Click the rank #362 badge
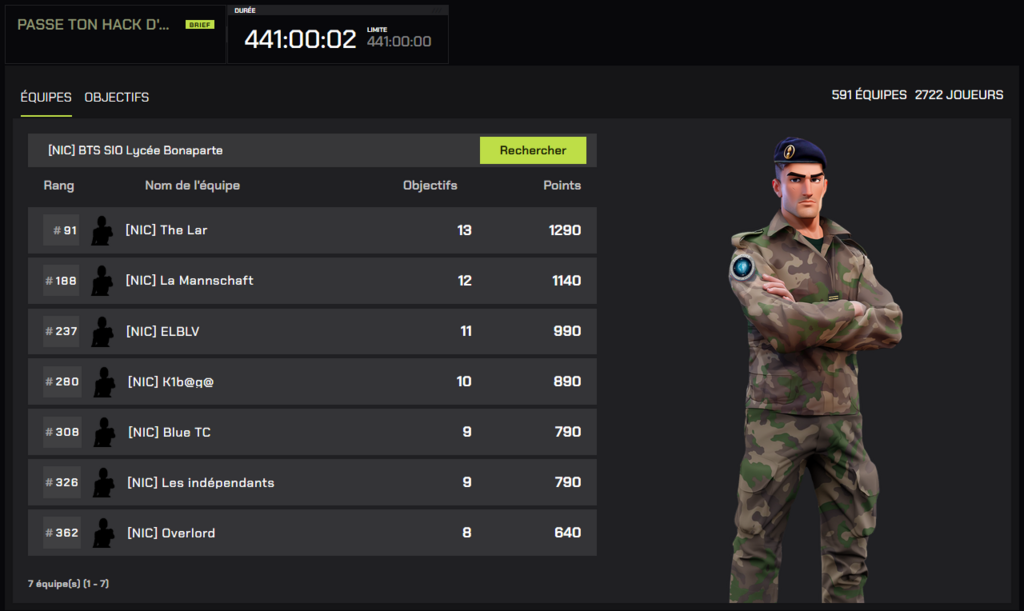The image size is (1024, 611). 62,533
